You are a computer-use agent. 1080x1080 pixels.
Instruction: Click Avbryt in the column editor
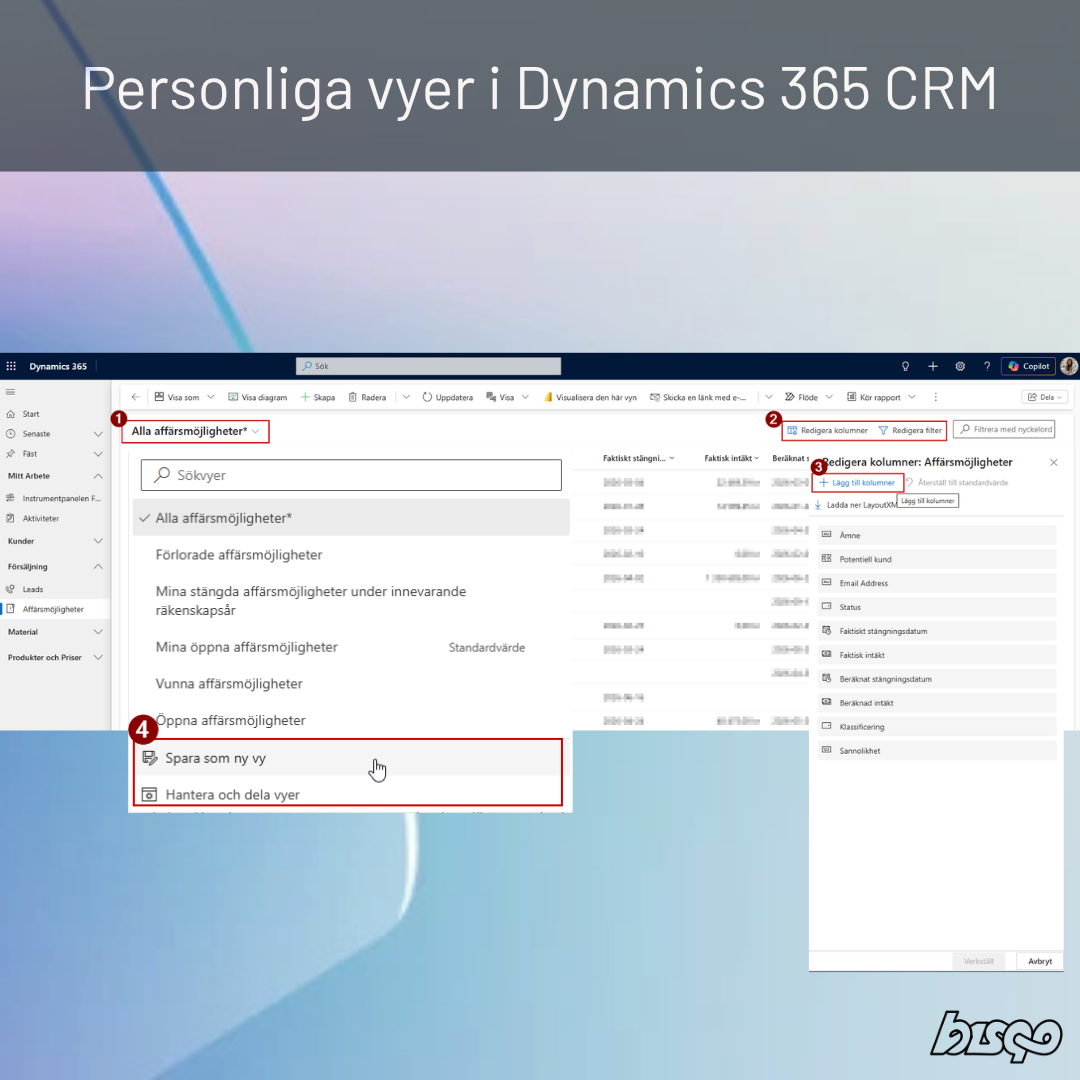coord(1039,961)
